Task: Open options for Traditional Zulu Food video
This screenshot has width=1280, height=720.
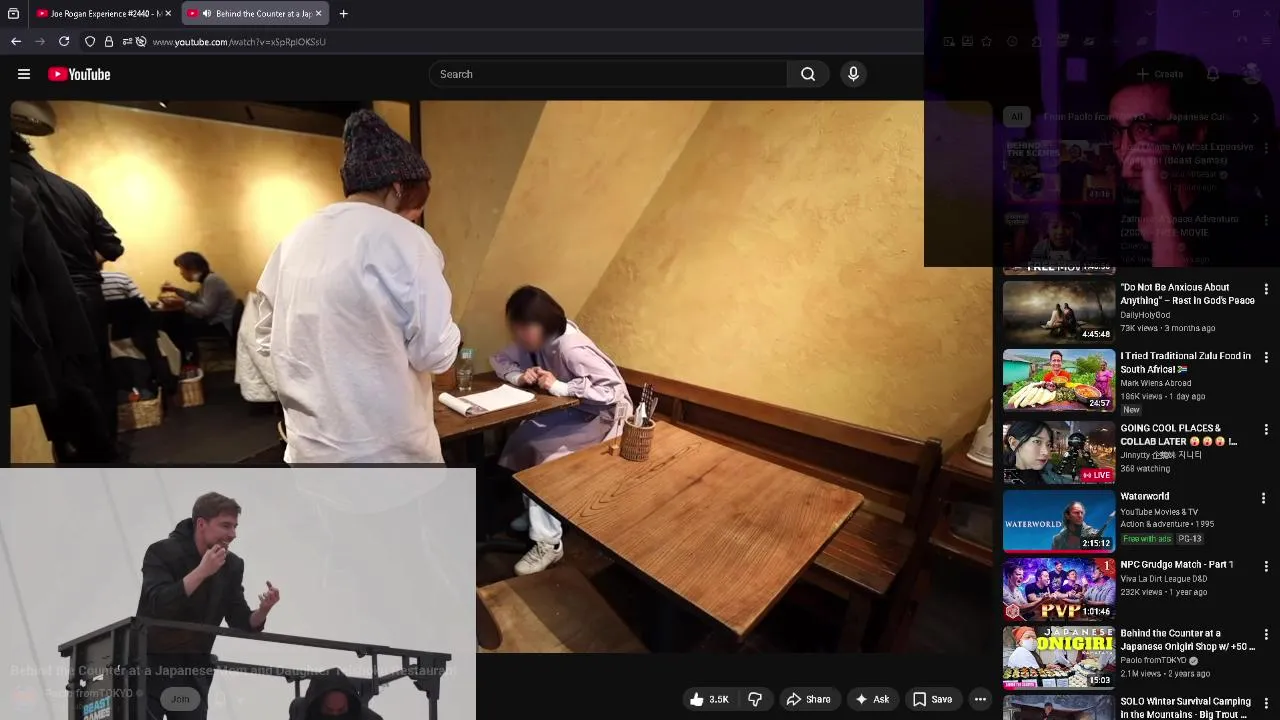Action: pos(1266,357)
